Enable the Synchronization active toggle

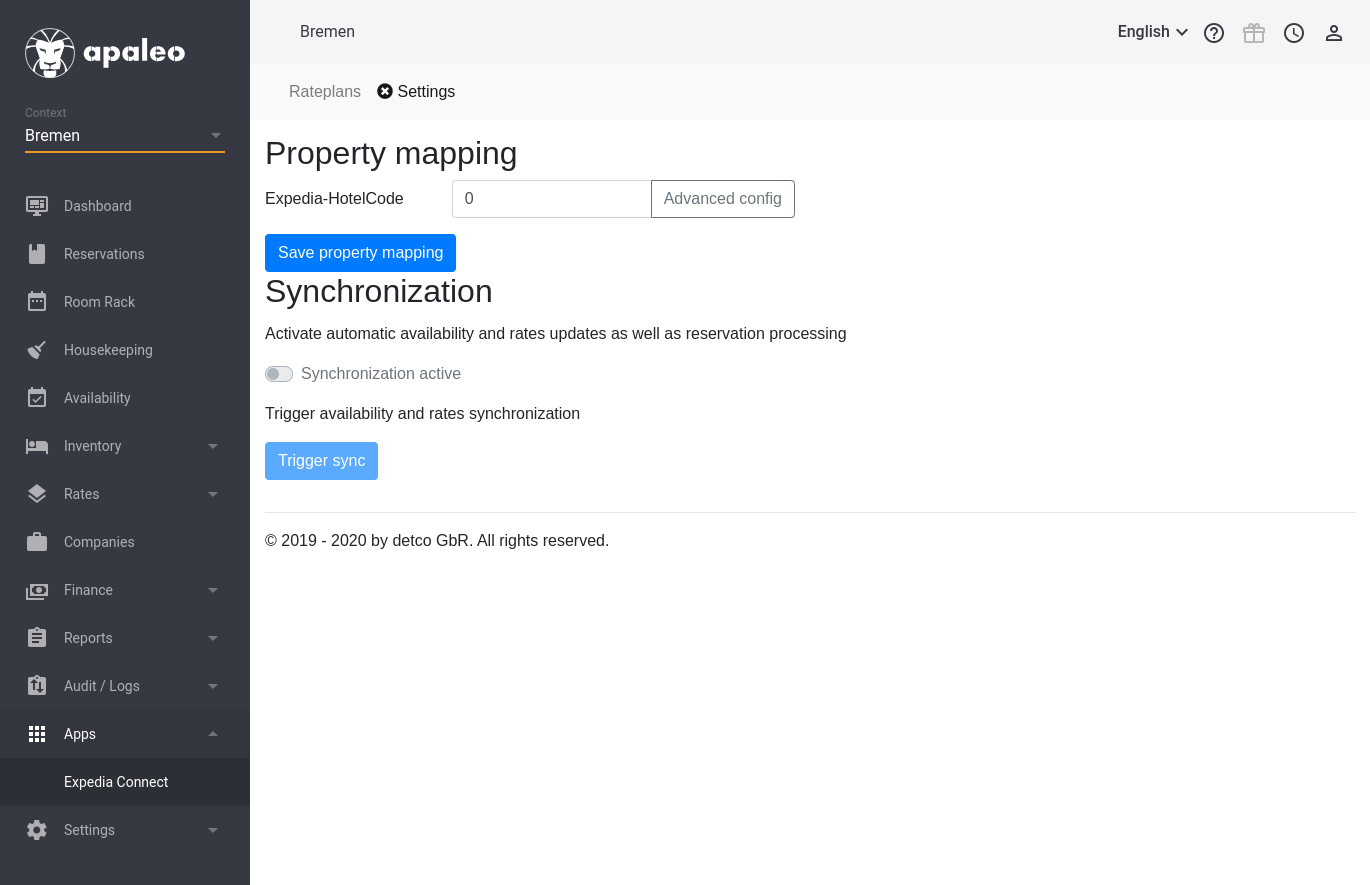coord(279,374)
